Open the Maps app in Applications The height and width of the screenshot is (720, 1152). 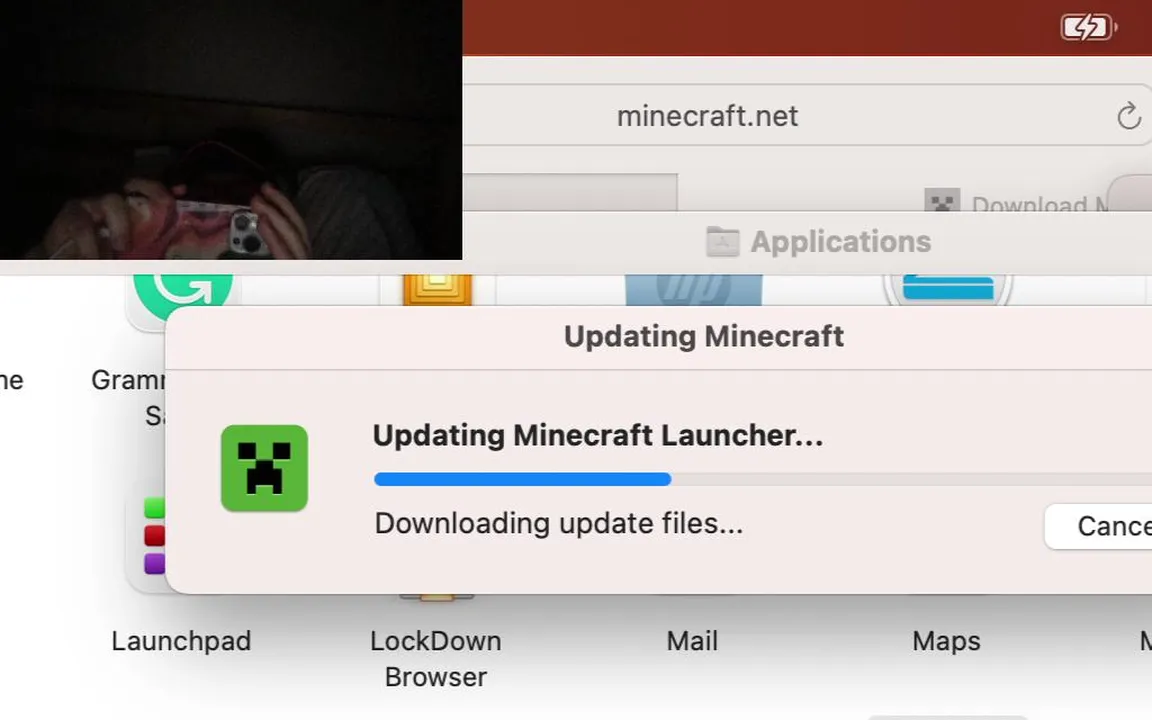point(946,641)
